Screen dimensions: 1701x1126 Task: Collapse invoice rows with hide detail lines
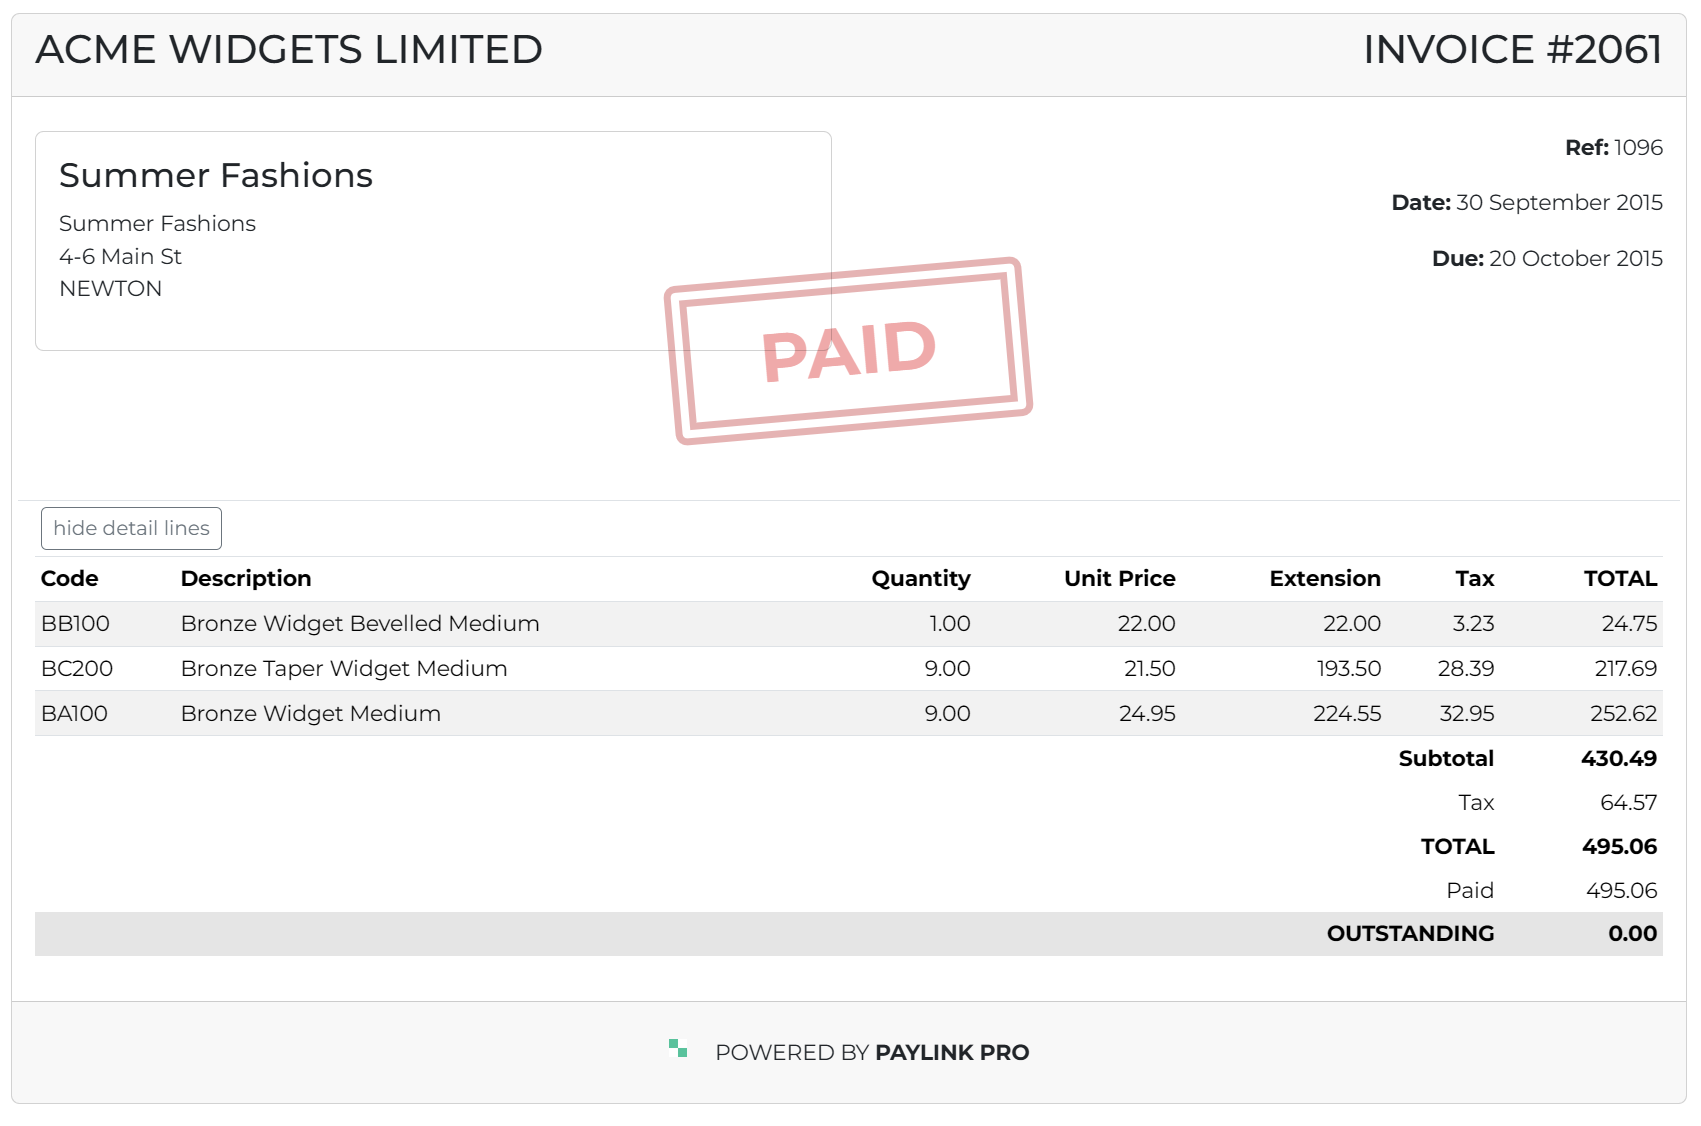point(131,528)
